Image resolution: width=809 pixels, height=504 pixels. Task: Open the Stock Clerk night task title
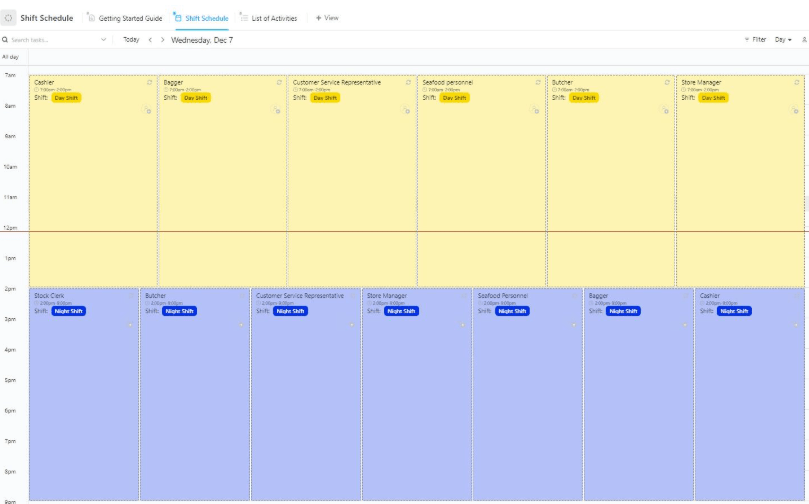coord(49,296)
